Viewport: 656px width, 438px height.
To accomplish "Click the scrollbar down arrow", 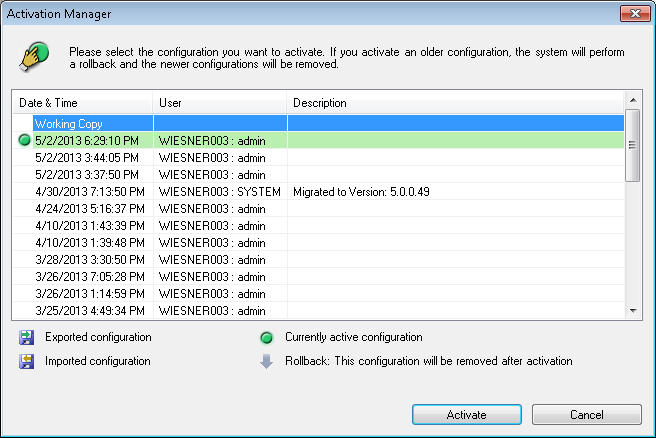I will 633,310.
